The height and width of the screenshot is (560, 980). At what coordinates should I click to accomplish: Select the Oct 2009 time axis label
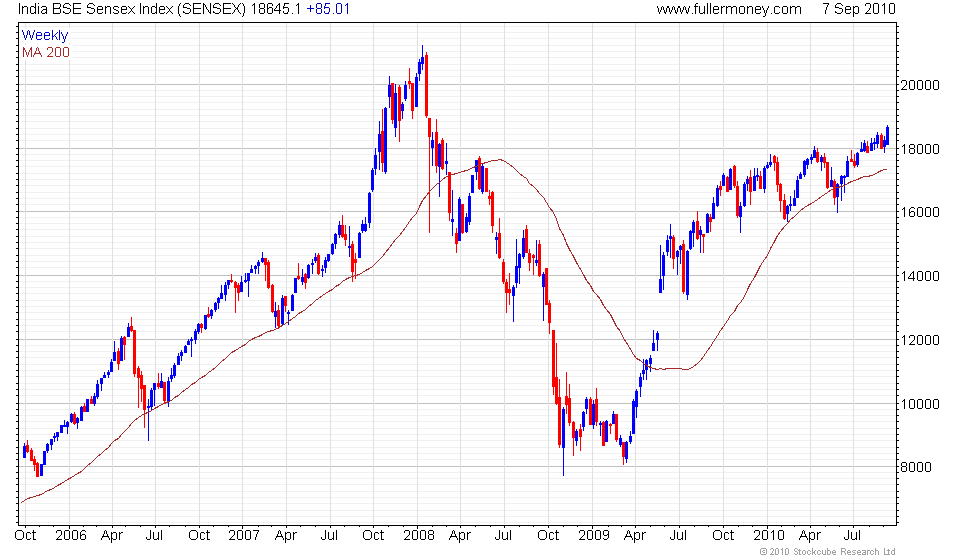[723, 535]
